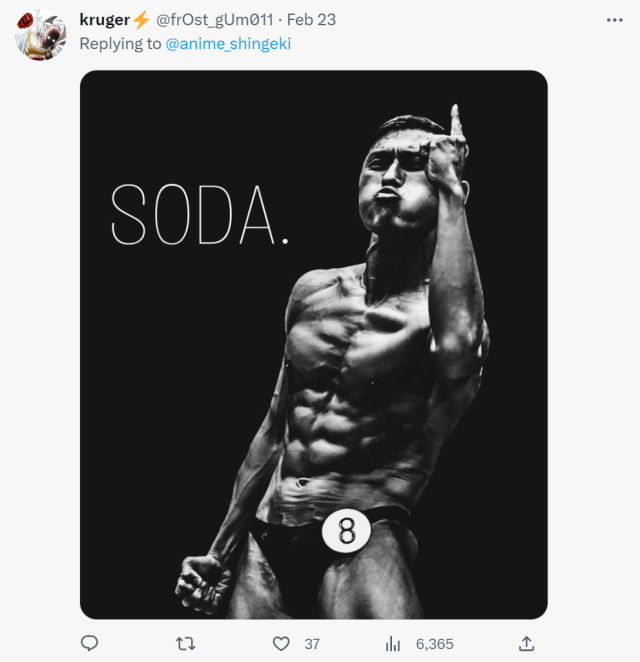Click the share upload arrow icon
Screen dimensions: 640x662
pyautogui.click(x=526, y=644)
